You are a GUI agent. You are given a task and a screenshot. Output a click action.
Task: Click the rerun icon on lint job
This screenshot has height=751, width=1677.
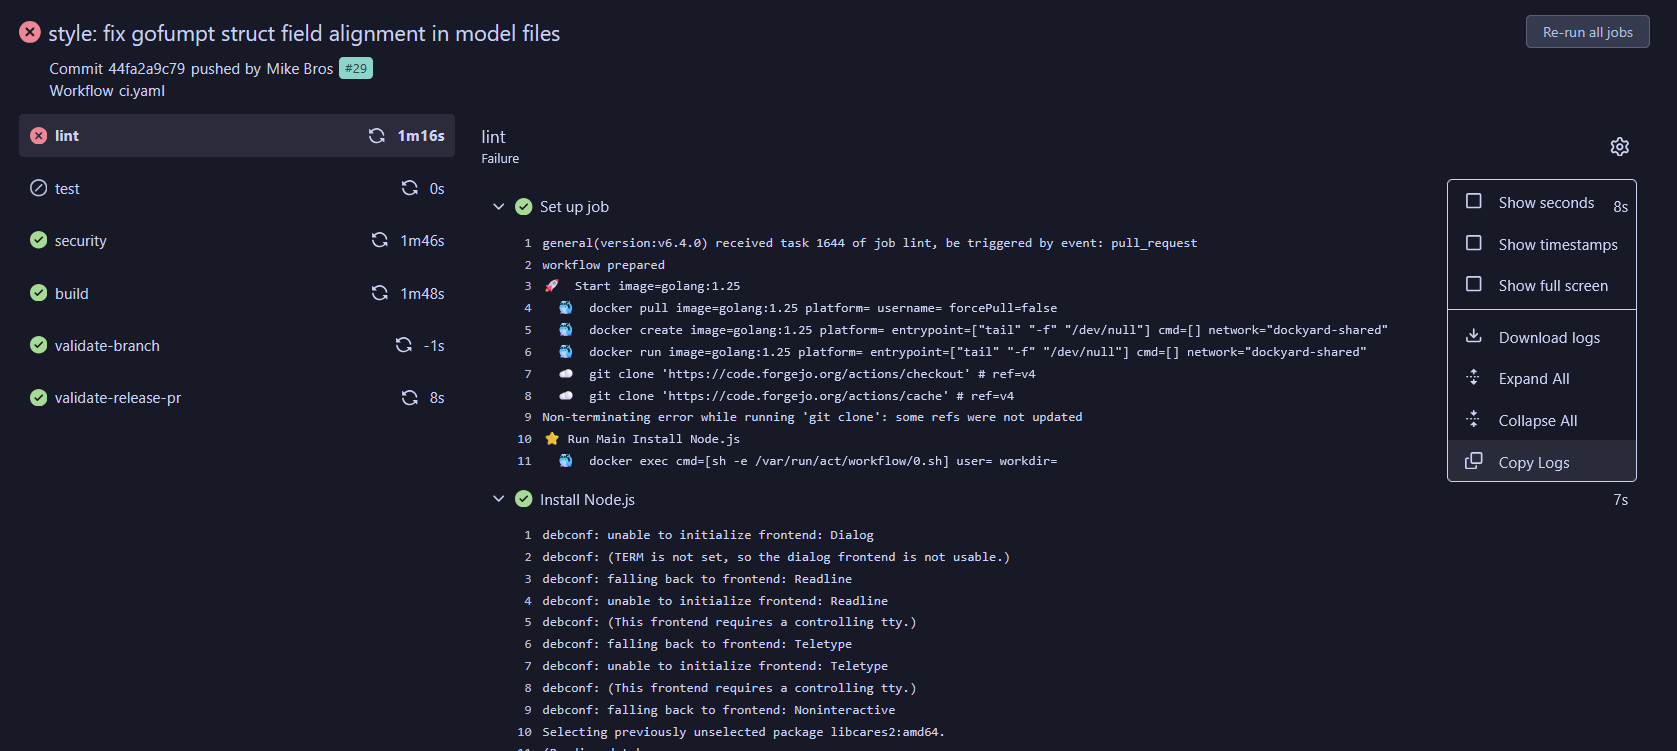377,136
